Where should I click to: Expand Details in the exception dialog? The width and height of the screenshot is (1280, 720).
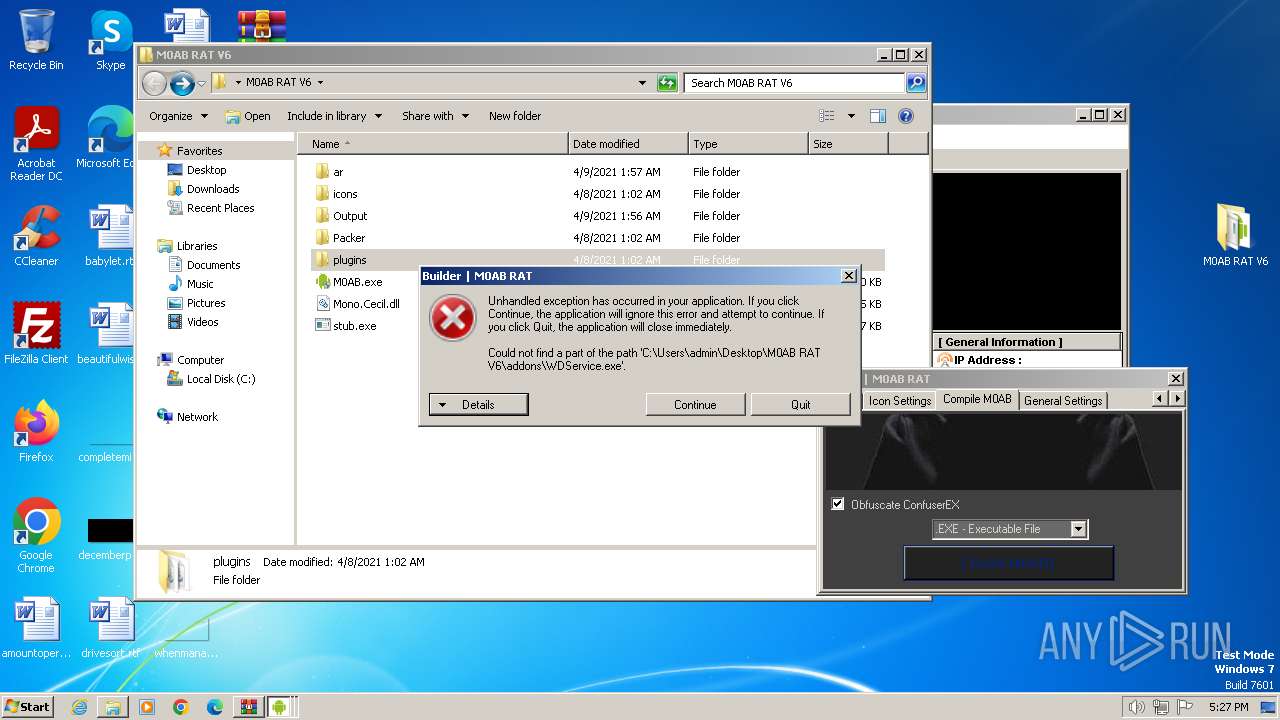pos(478,405)
